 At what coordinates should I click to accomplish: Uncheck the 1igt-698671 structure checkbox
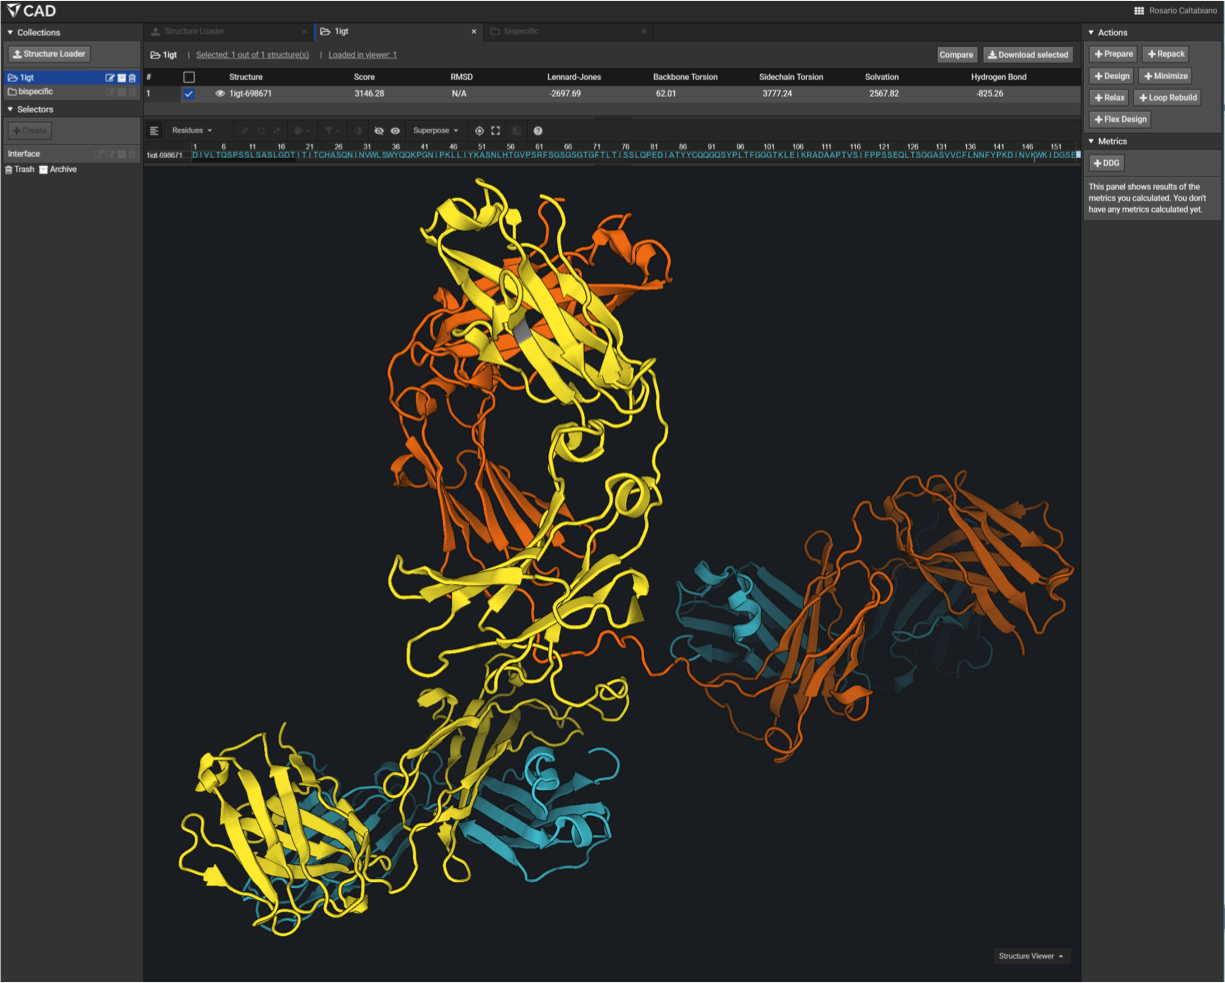[x=189, y=94]
